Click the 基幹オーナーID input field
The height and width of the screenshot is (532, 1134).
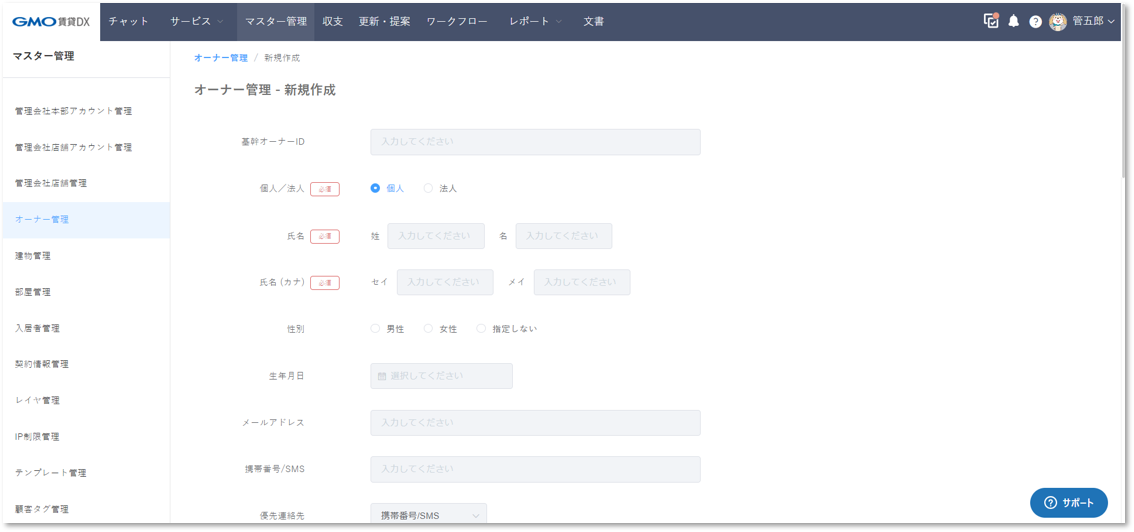[535, 142]
